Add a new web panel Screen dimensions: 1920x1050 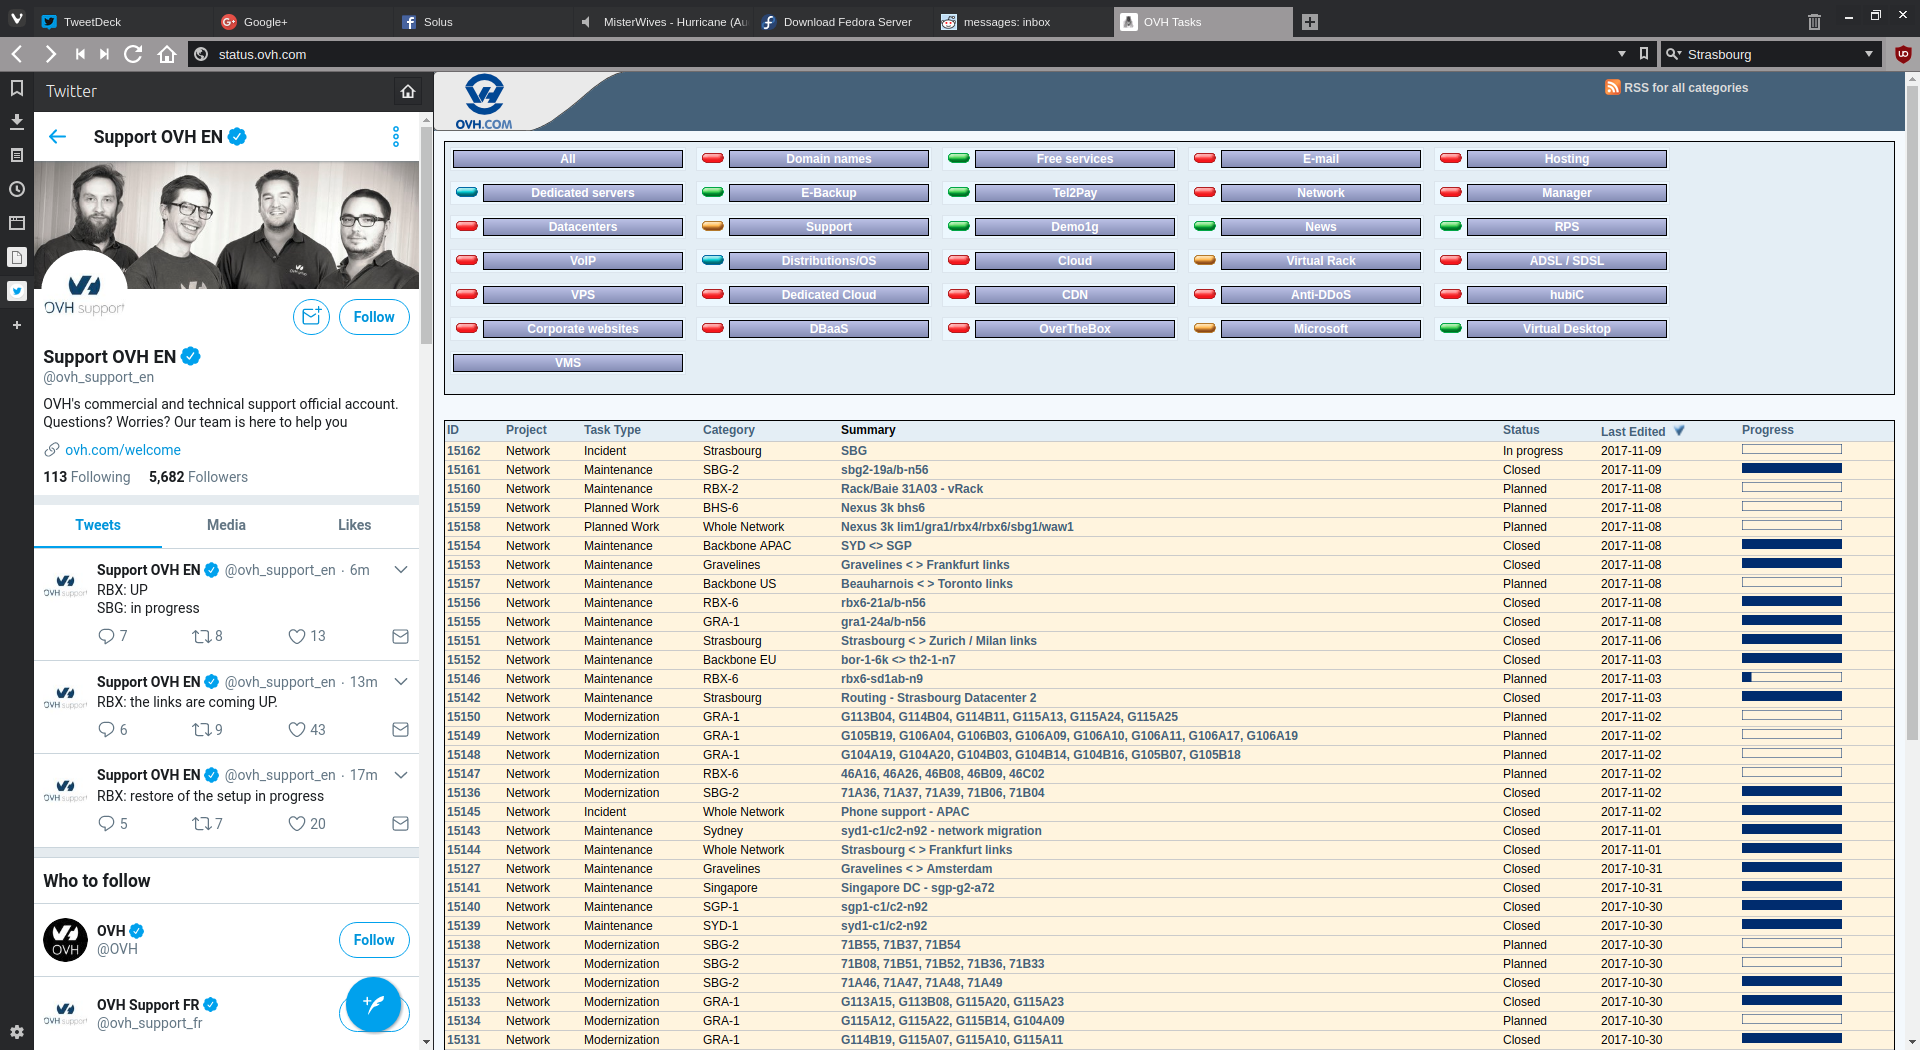17,325
